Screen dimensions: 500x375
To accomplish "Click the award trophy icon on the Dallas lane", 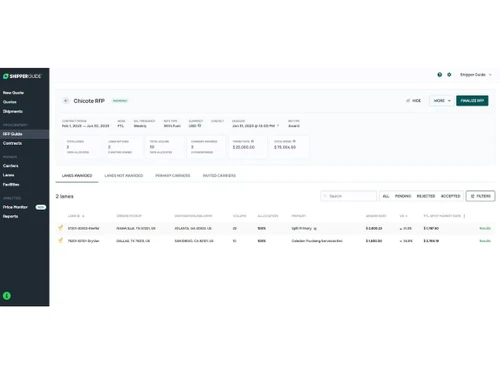I will 60,240.
